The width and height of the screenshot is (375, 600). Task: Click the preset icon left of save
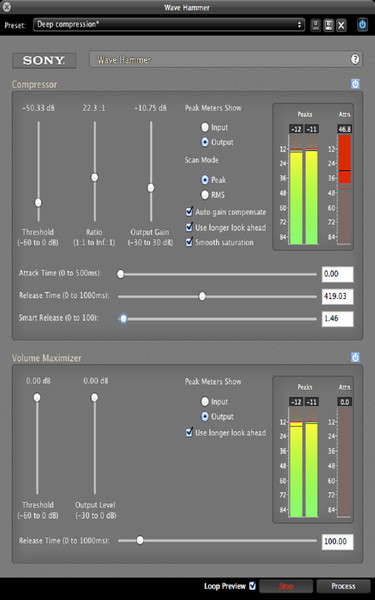tap(315, 26)
